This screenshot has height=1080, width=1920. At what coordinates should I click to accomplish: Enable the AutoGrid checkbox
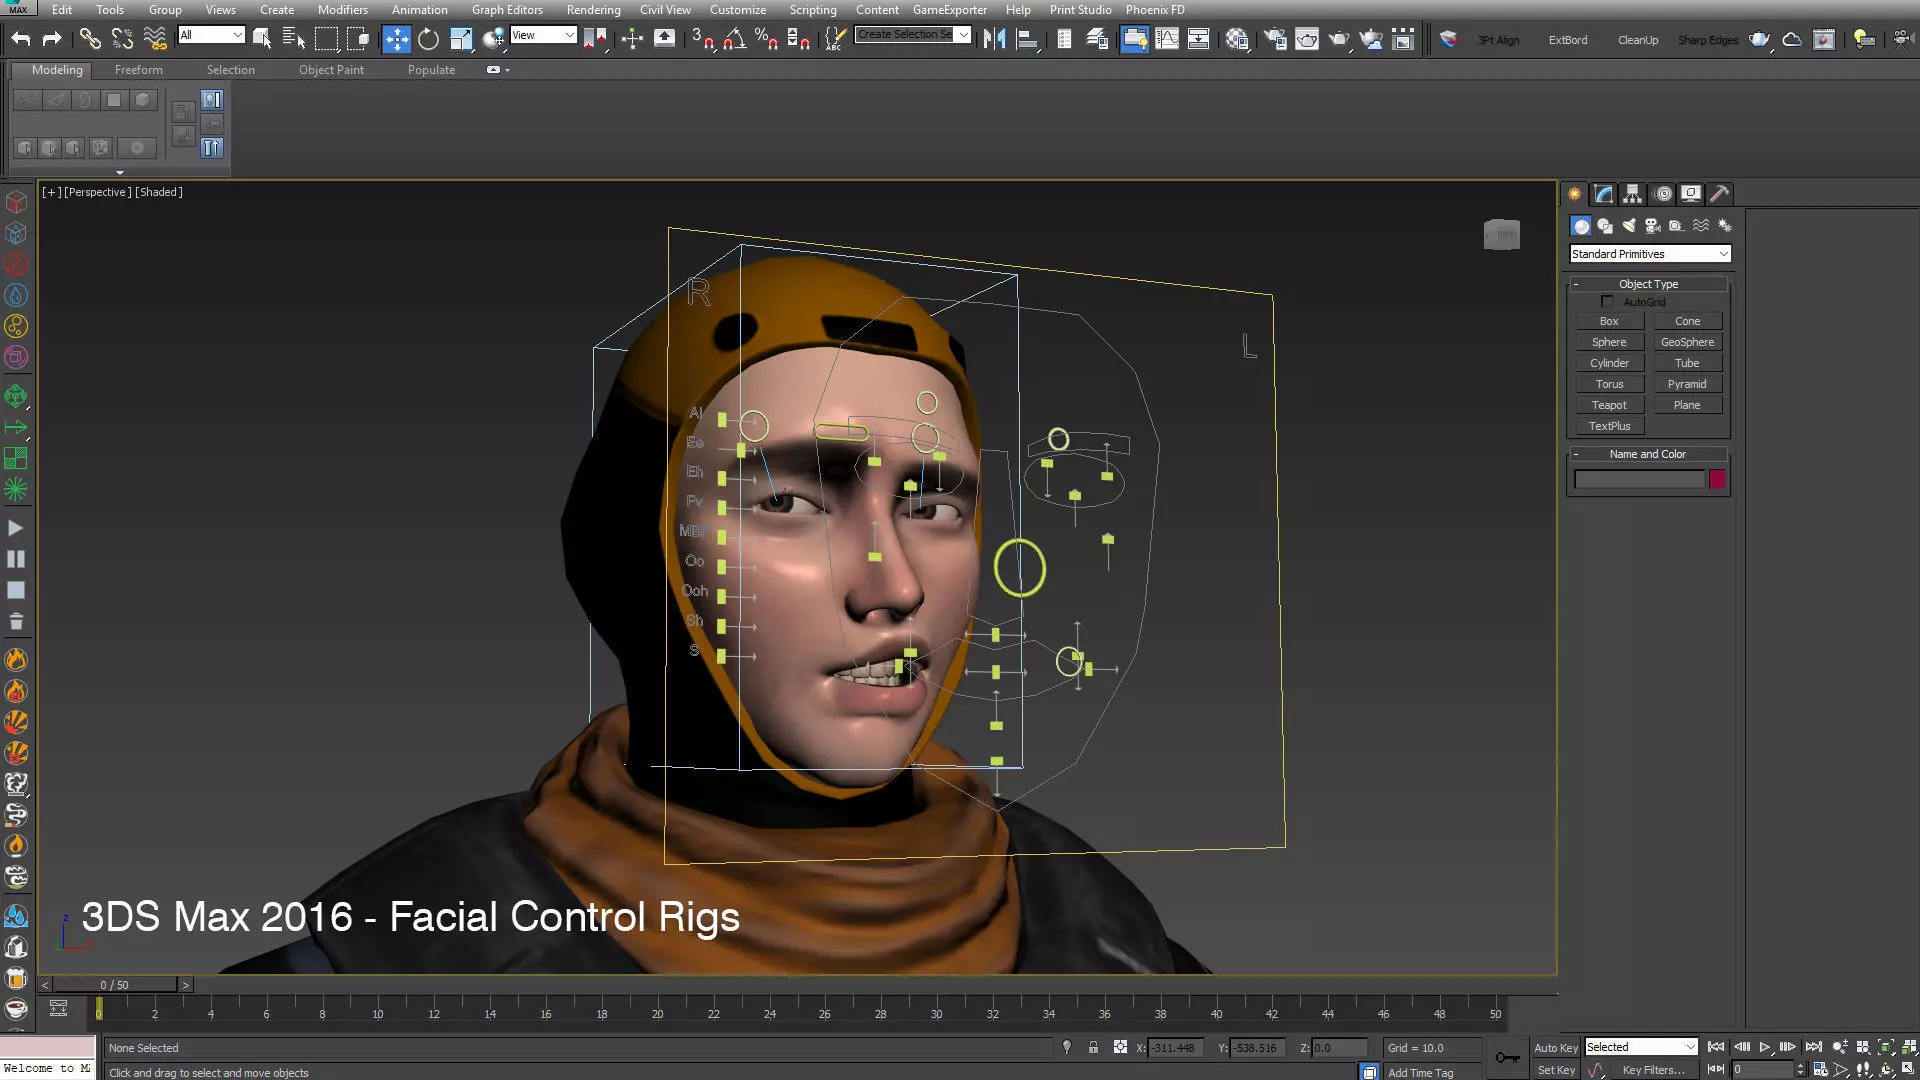point(1607,302)
